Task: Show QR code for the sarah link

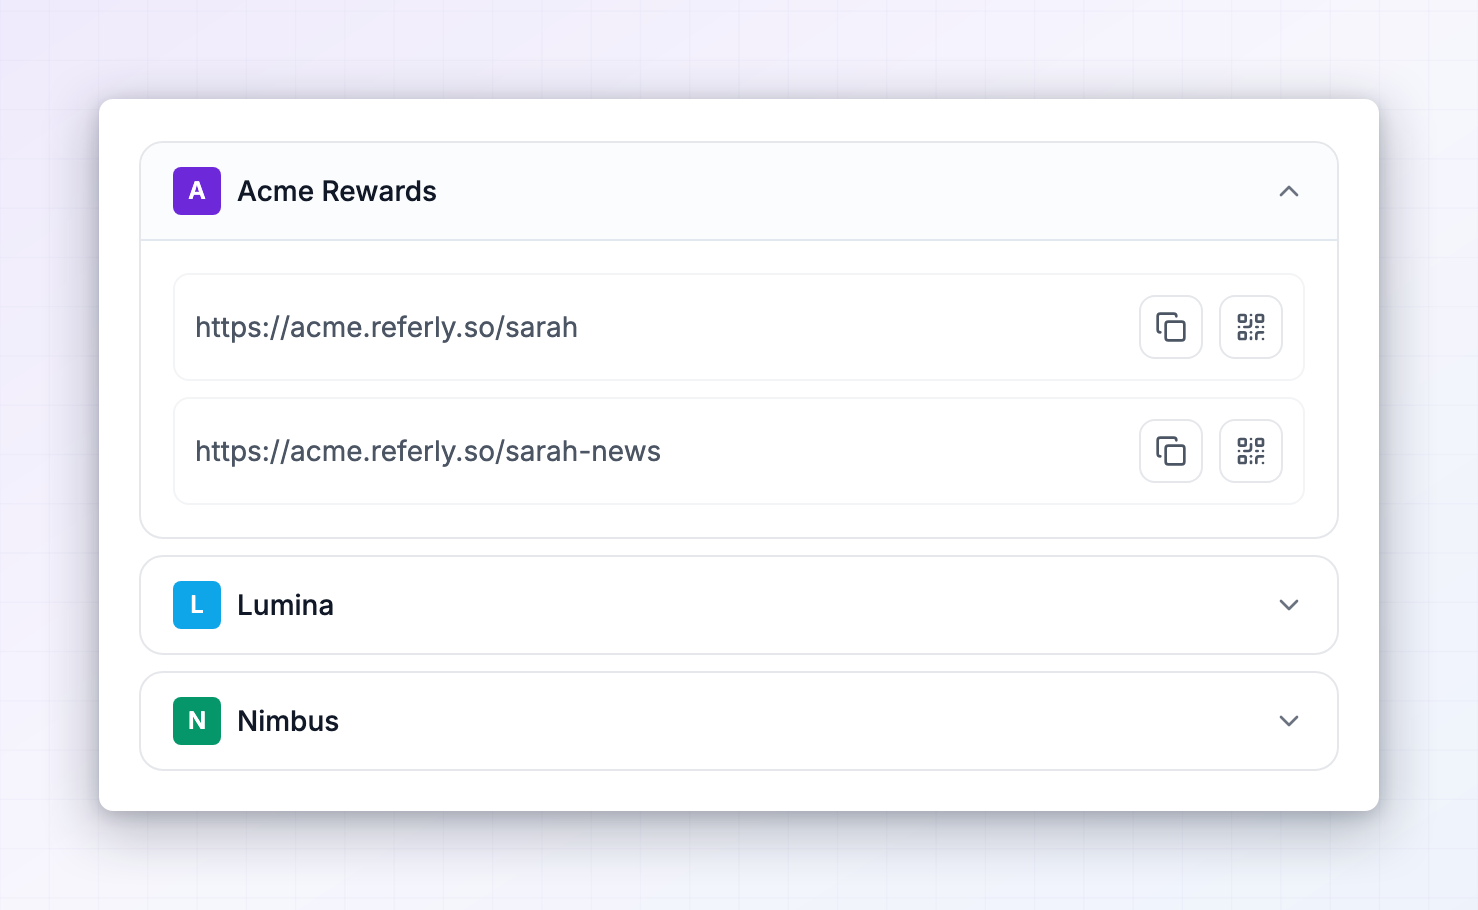Action: coord(1251,327)
